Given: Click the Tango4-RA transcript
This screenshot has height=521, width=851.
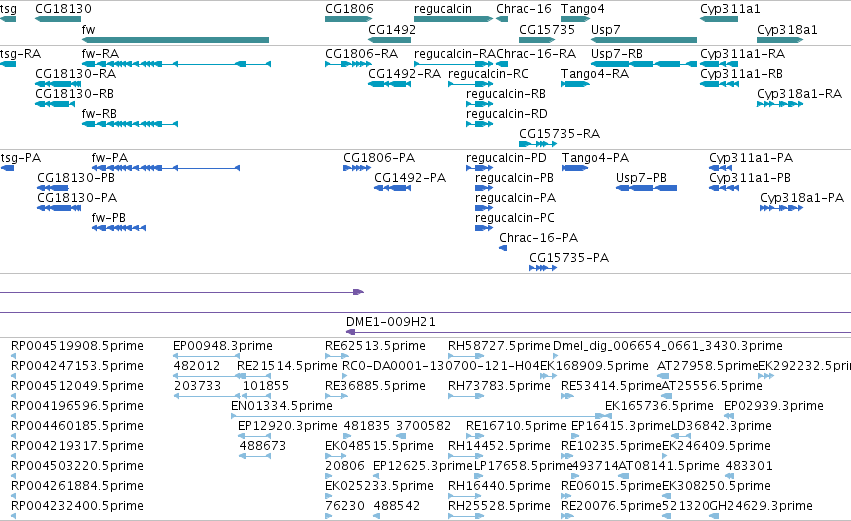Looking at the screenshot, I should click(x=575, y=84).
